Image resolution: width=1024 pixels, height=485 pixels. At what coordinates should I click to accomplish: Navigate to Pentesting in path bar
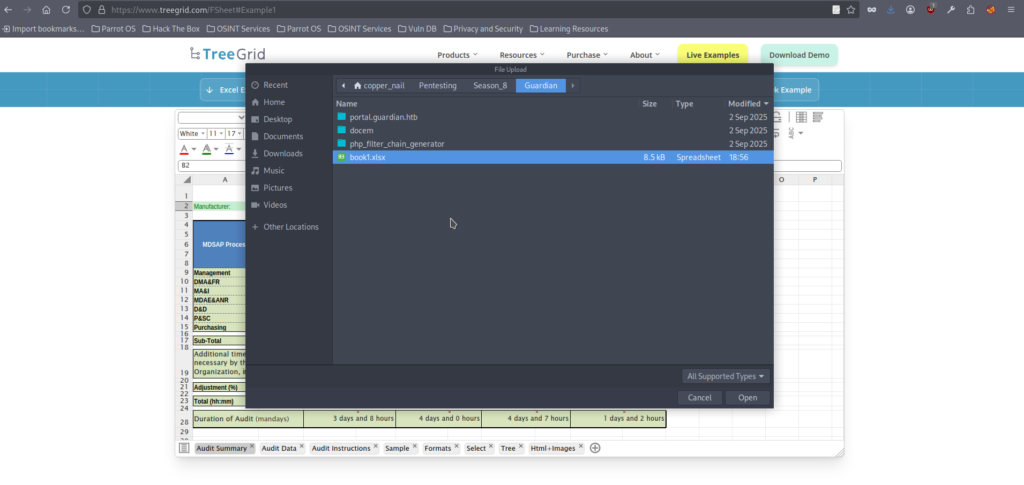click(437, 86)
